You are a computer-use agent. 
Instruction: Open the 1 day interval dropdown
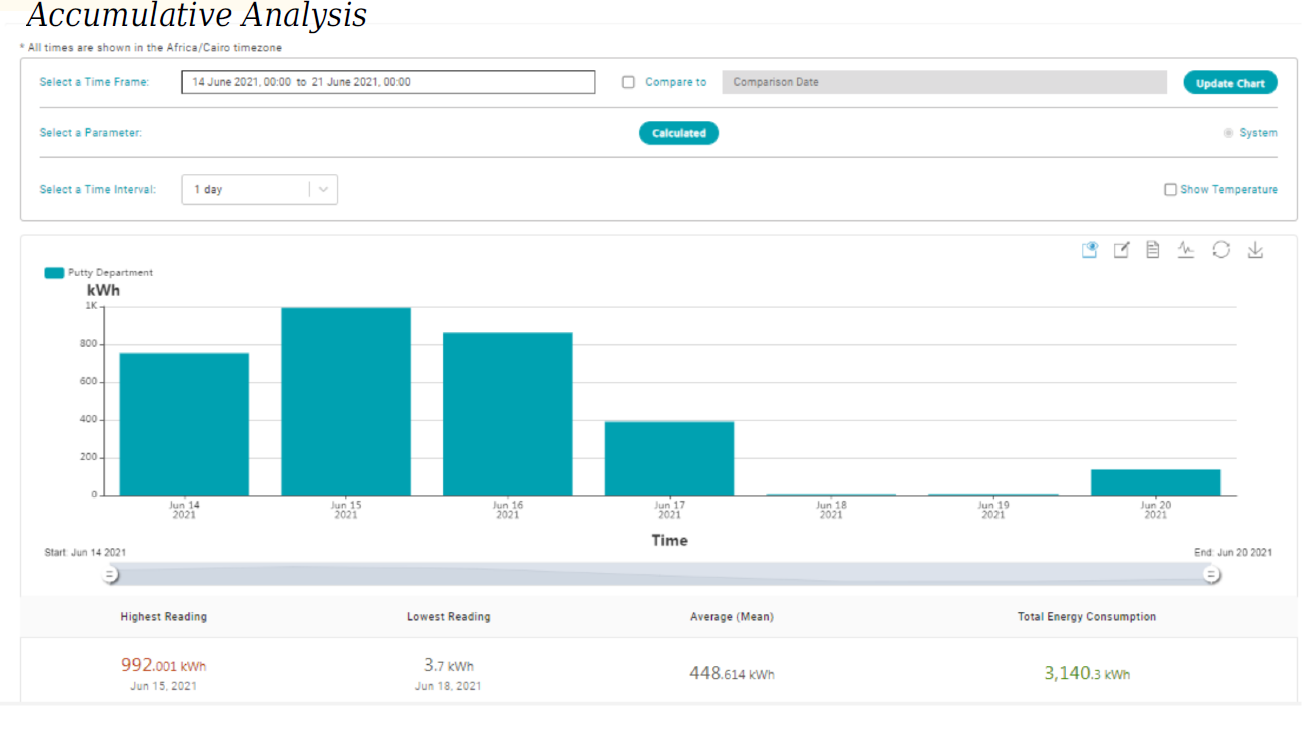pos(246,190)
